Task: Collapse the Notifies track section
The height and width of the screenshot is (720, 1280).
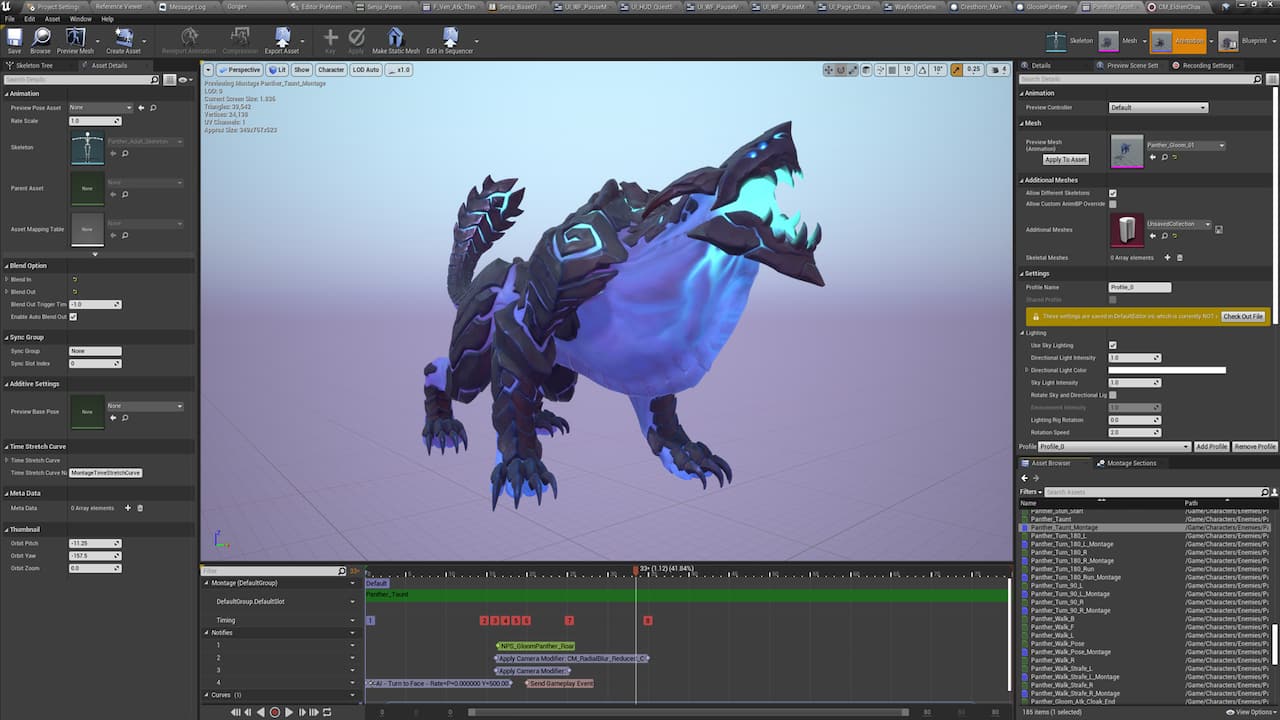Action: 207,633
